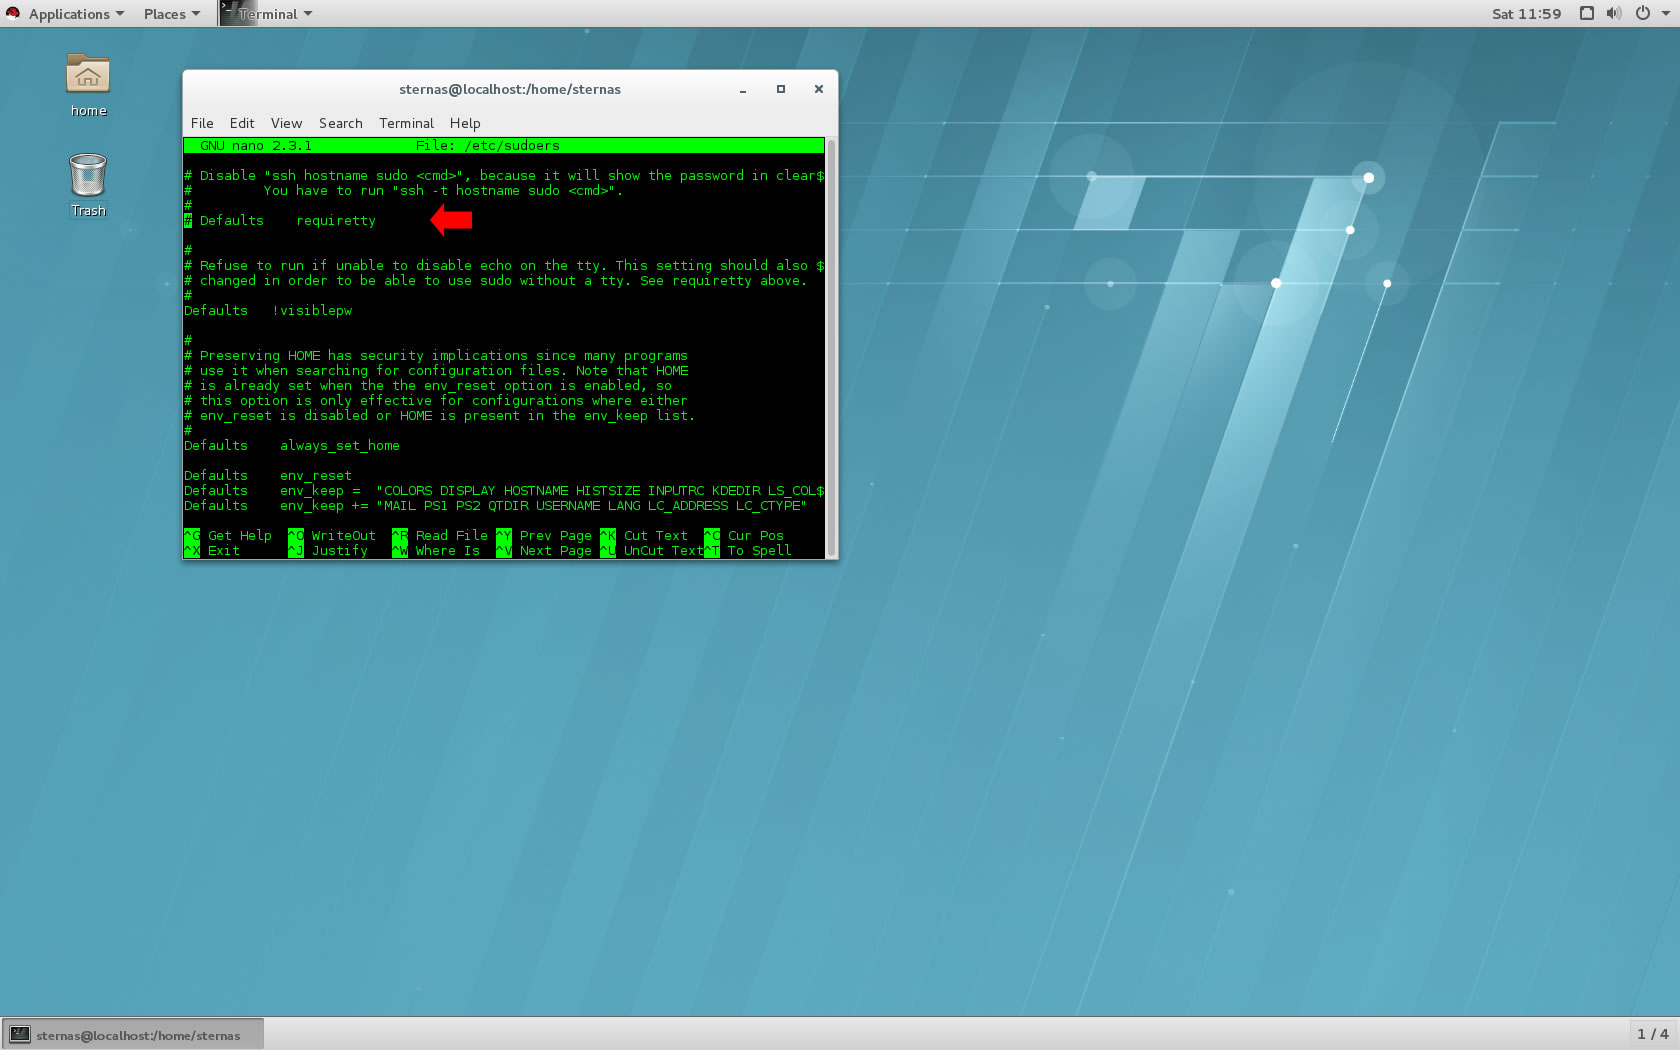Viewport: 1680px width, 1050px height.
Task: Click the 'Defaults !visiblepw' line
Action: tap(268, 310)
